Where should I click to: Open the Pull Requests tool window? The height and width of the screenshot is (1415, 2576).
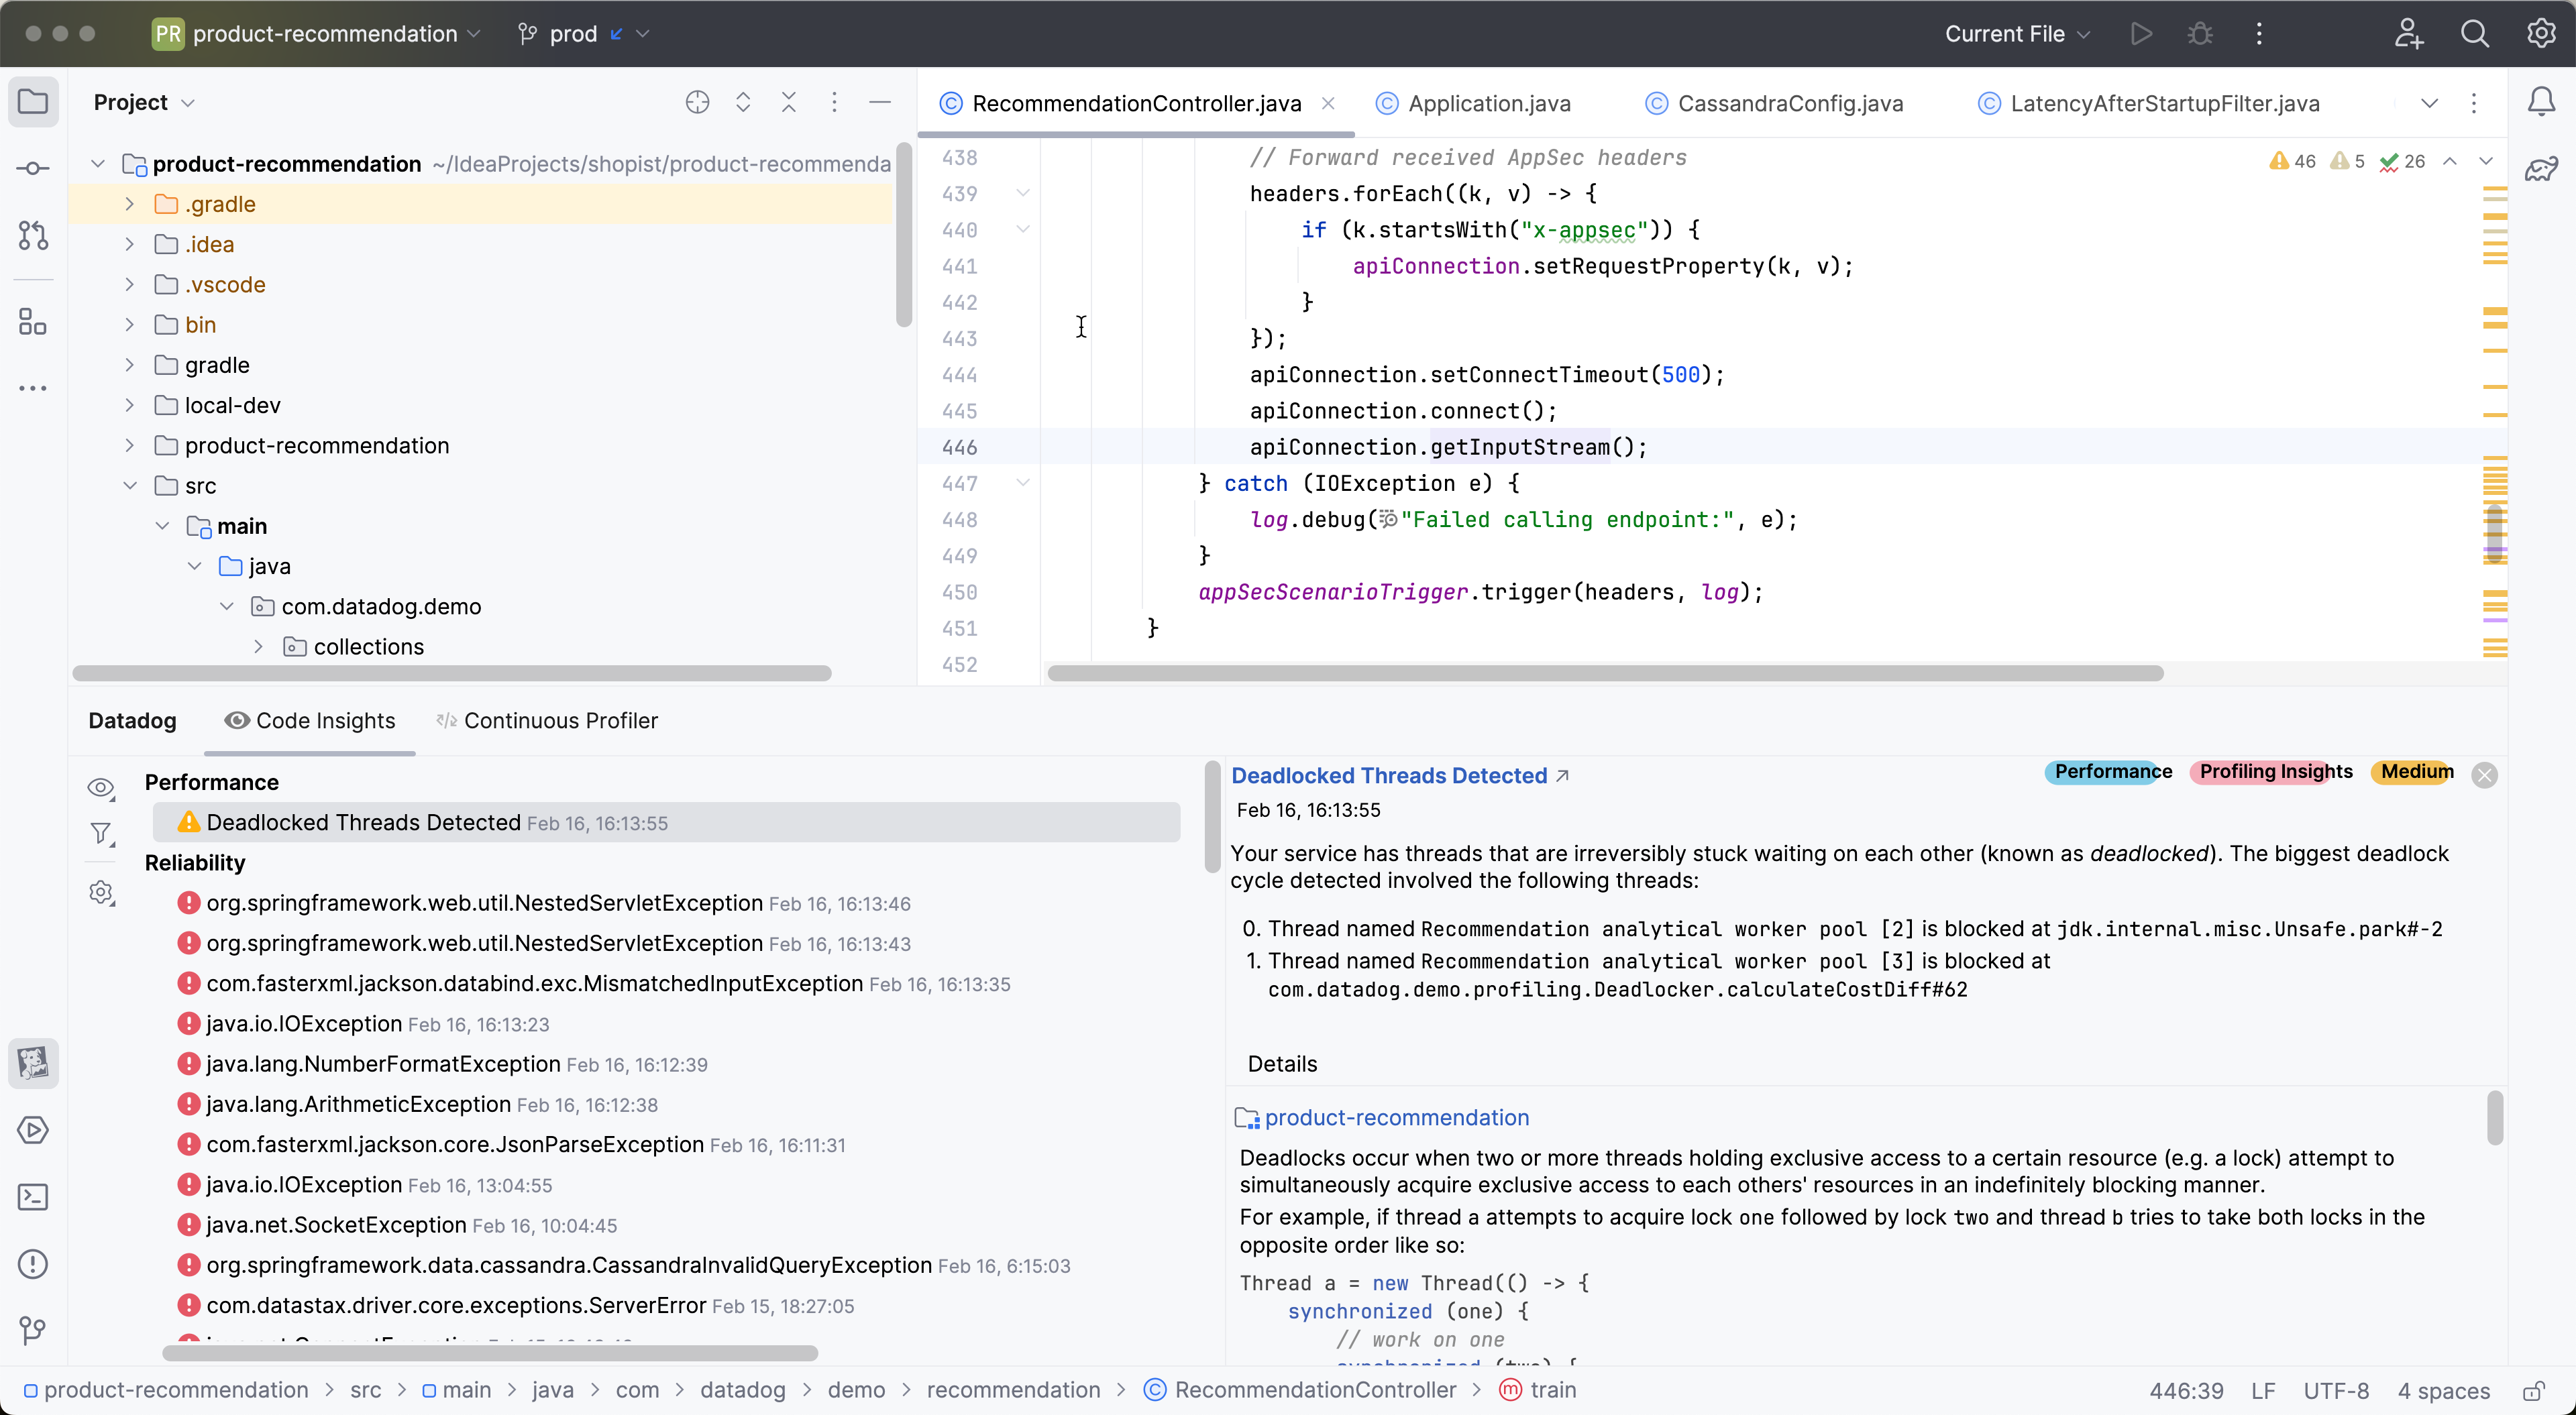pos(33,236)
